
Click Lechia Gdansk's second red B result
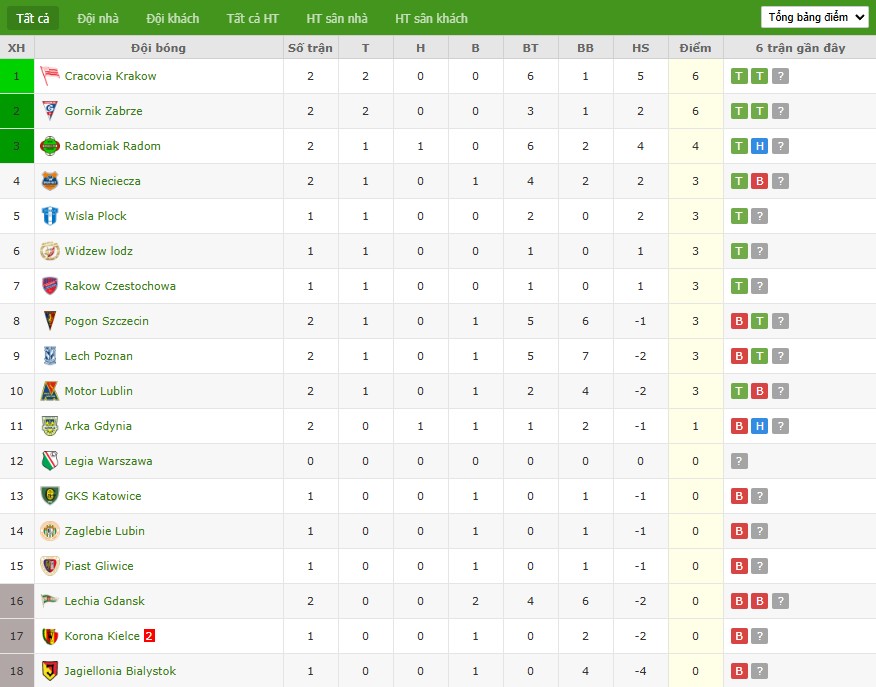[x=759, y=601]
